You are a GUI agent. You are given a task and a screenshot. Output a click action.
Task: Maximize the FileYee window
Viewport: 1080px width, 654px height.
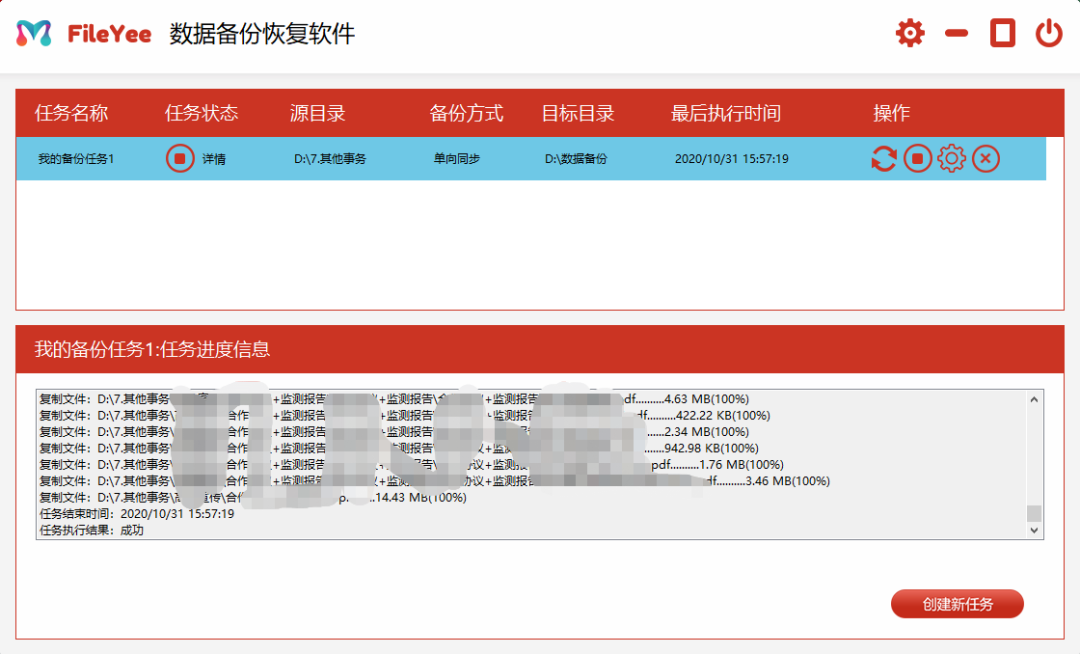pyautogui.click(x=1002, y=34)
